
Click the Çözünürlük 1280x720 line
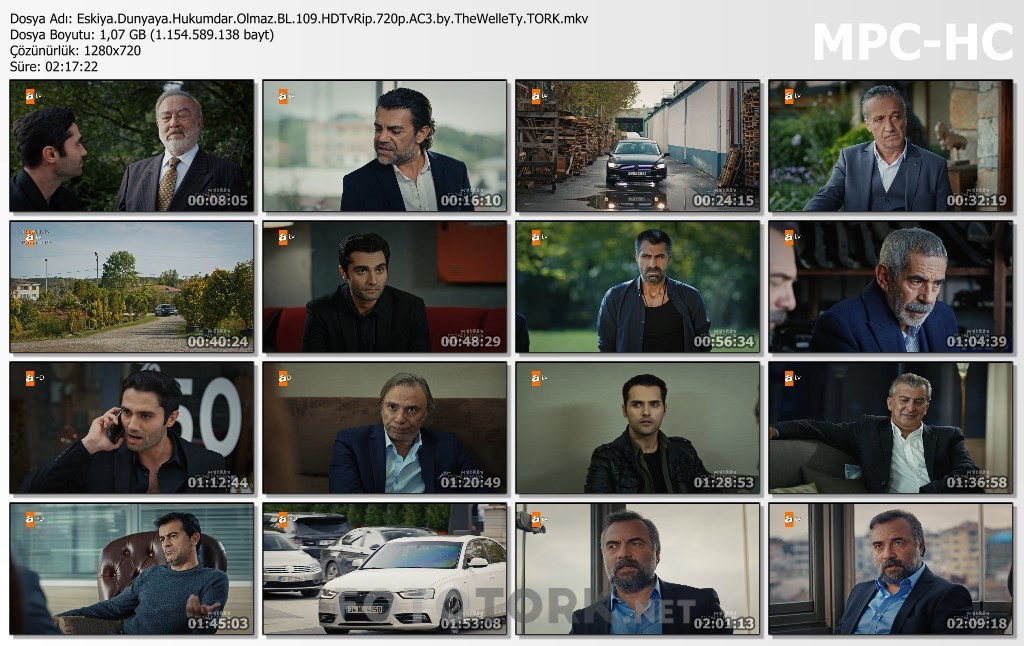[x=75, y=50]
